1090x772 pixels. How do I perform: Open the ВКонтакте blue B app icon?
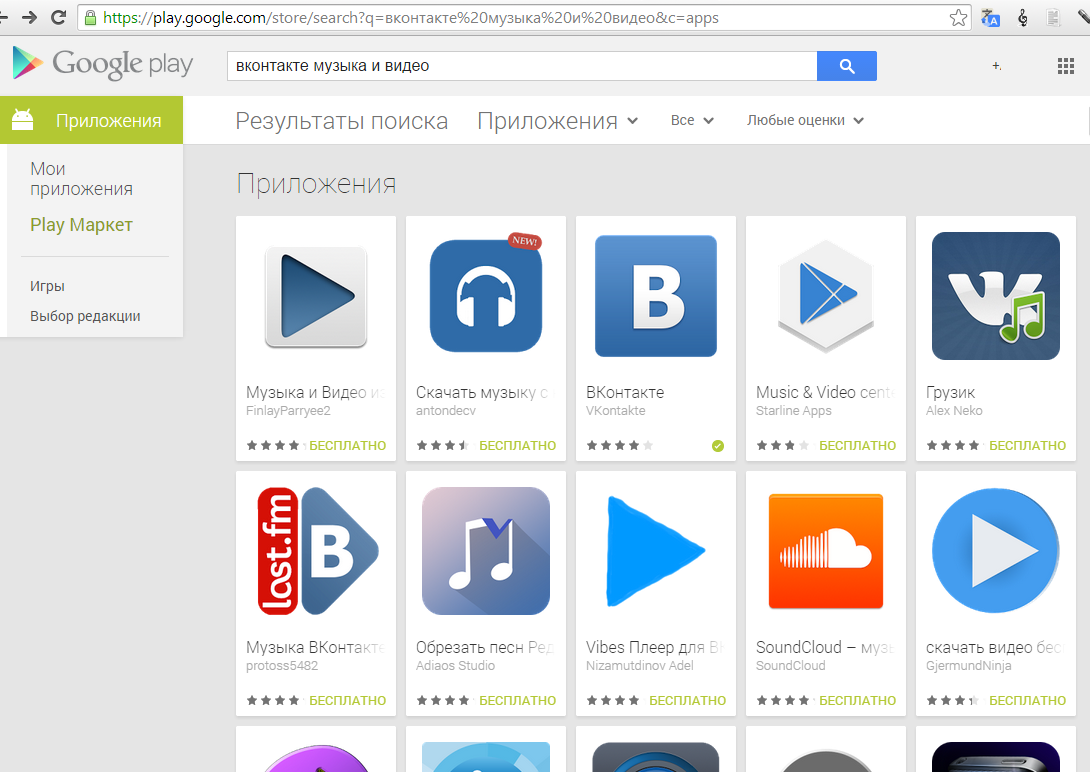(656, 296)
